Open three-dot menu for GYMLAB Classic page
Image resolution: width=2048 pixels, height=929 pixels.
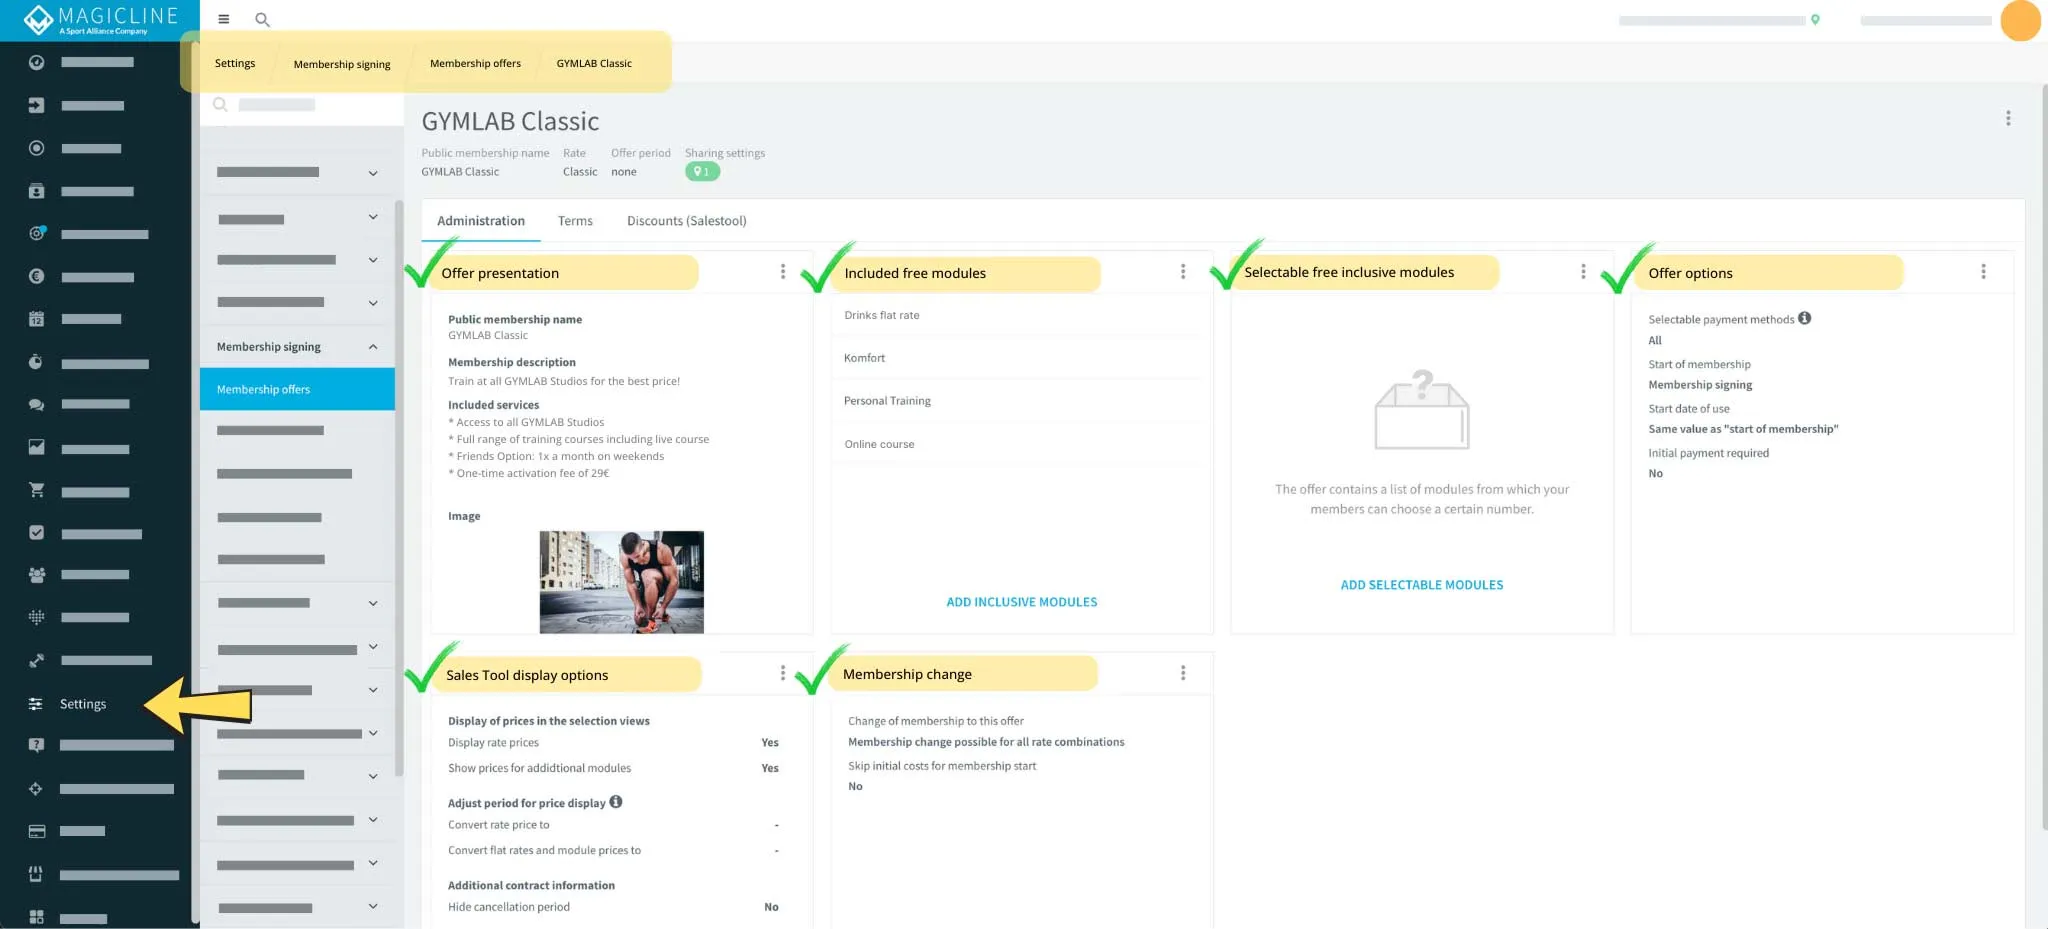(2008, 118)
